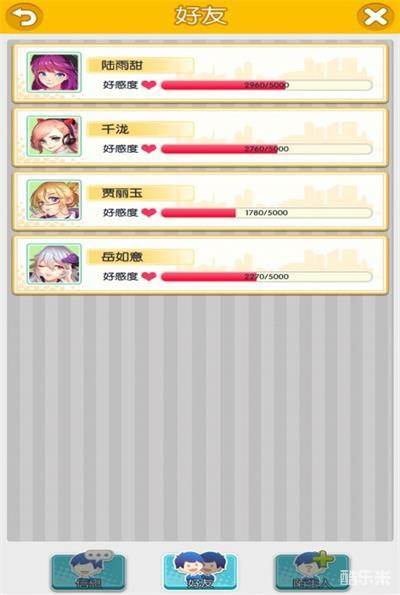This screenshot has height=595, width=400.
Task: Click the name label 陆雨甜
Action: (x=122, y=65)
